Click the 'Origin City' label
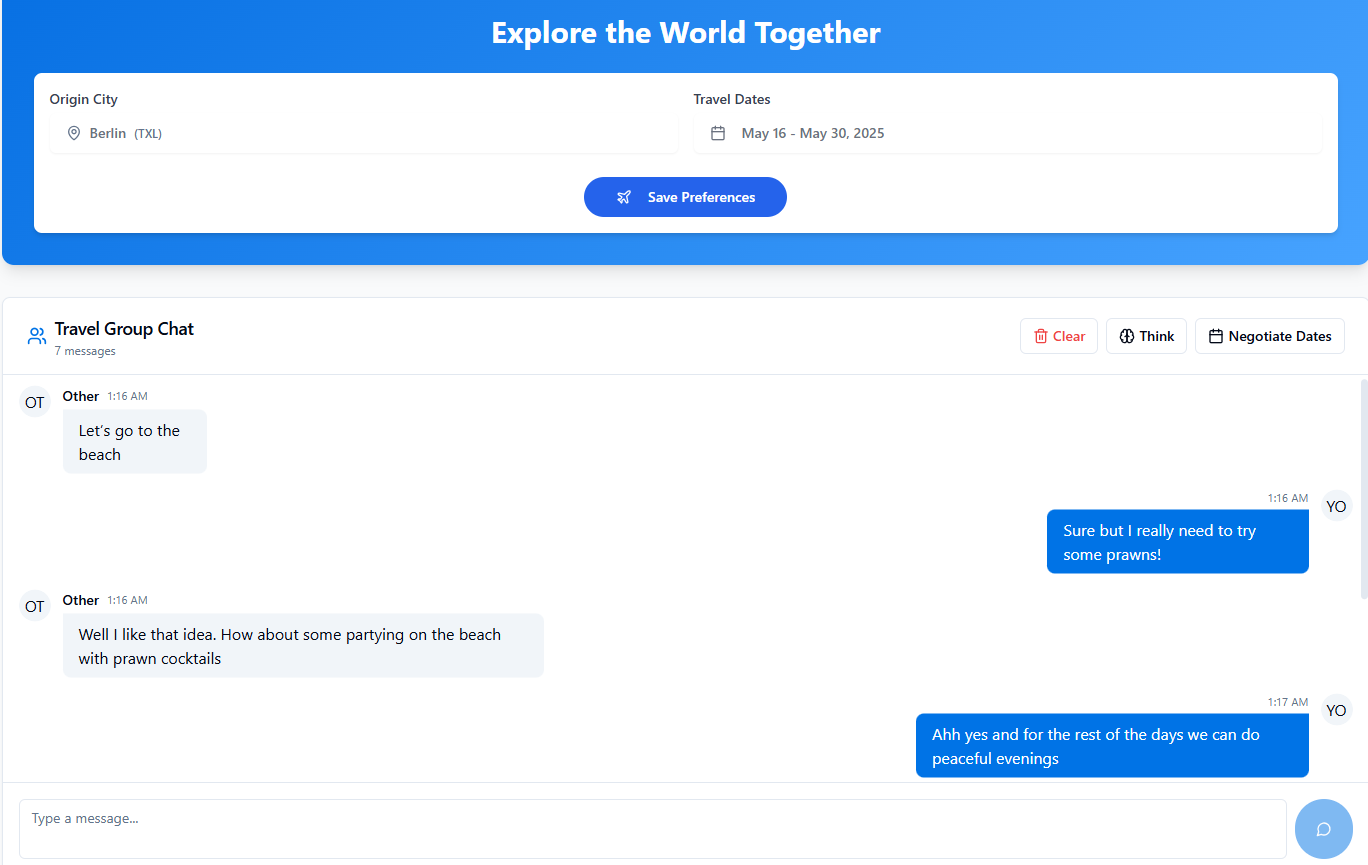Viewport: 1368px width, 865px height. pyautogui.click(x=84, y=99)
